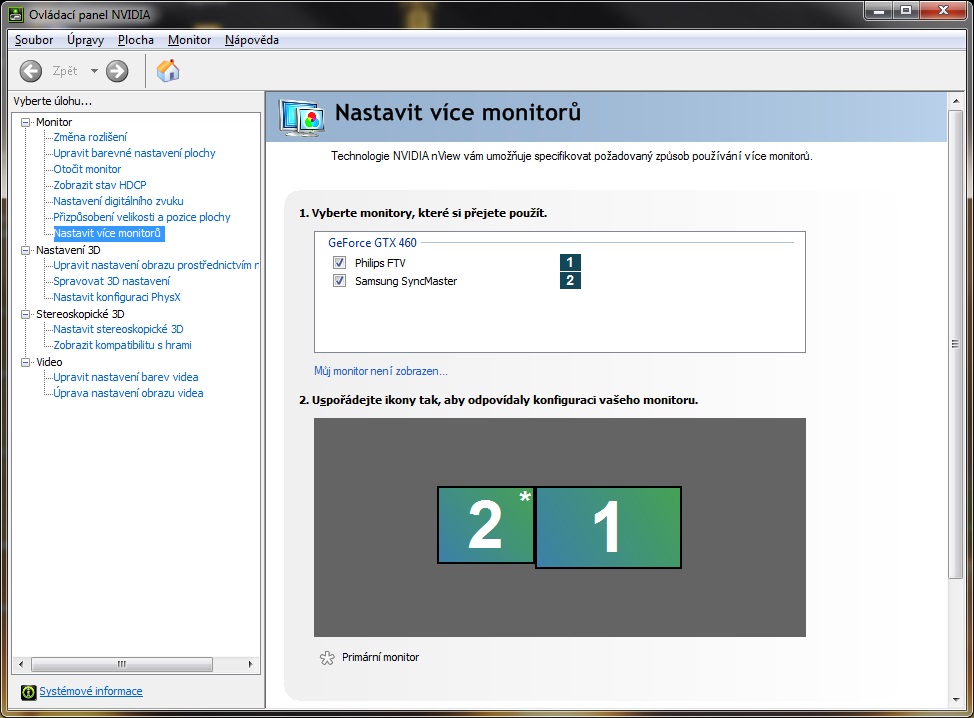Screen dimensions: 974x718
Task: Open Změna rozlišení task
Action: point(90,137)
